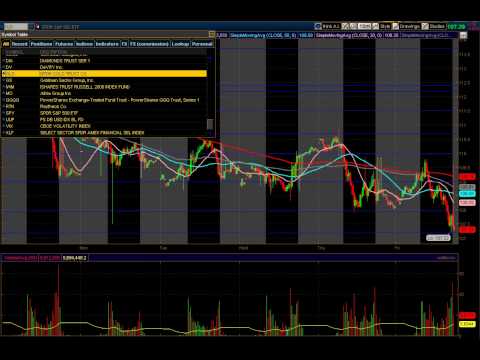Click the magenta icon at toolbar far right
This screenshot has height=360, width=480.
click(x=473, y=26)
